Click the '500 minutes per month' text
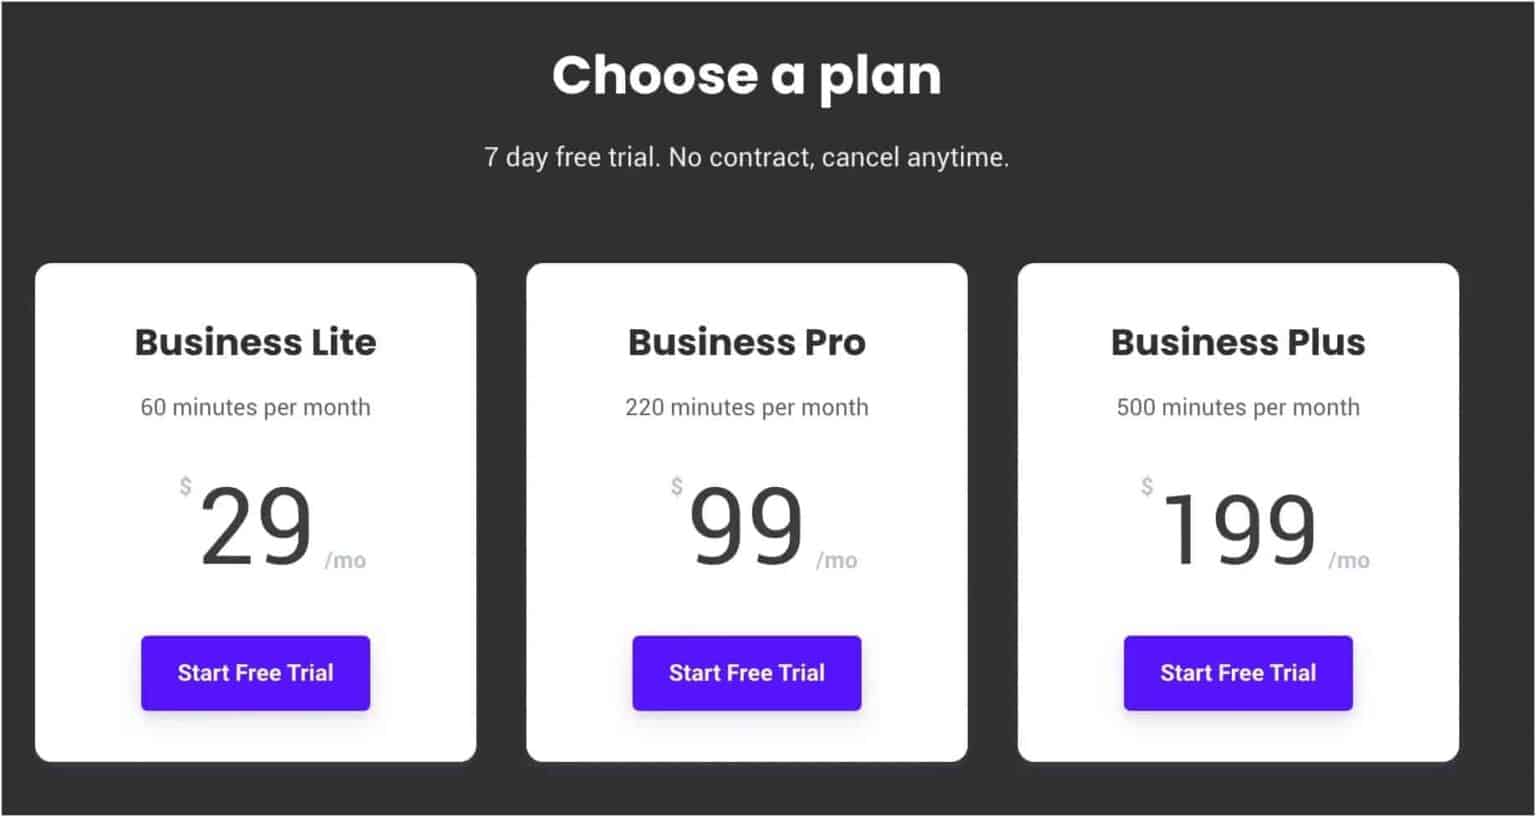 point(1237,407)
